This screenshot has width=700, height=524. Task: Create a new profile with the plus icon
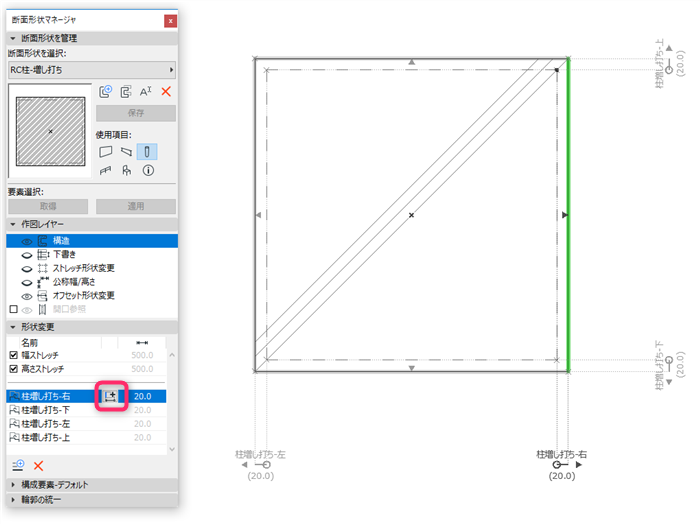click(105, 91)
